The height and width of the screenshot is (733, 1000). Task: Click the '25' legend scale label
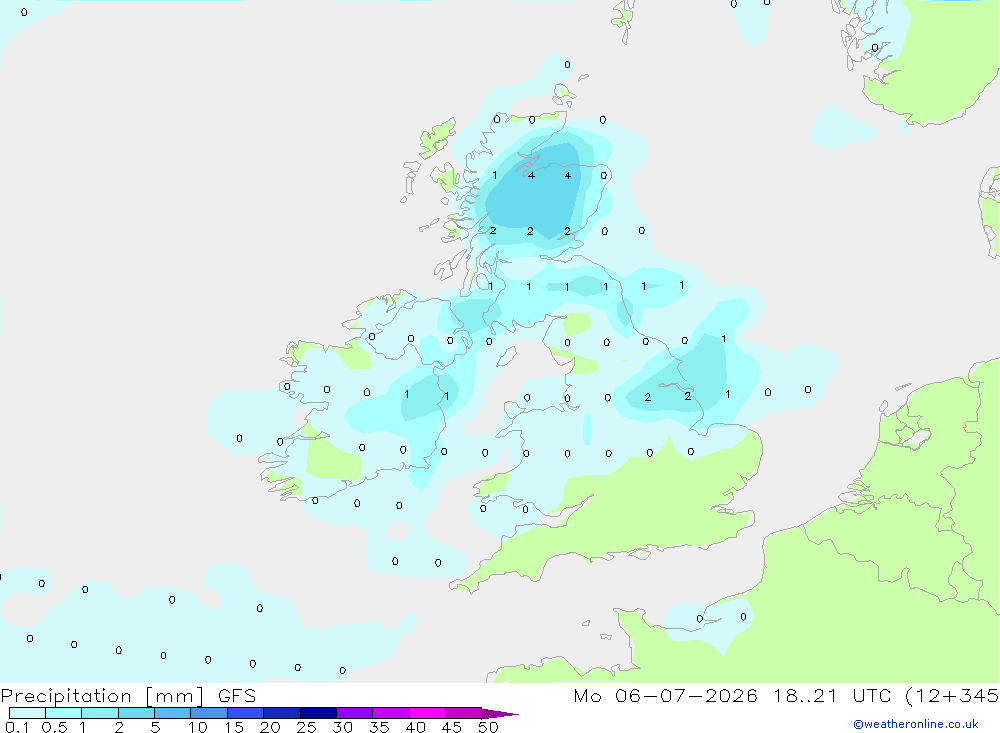[307, 727]
